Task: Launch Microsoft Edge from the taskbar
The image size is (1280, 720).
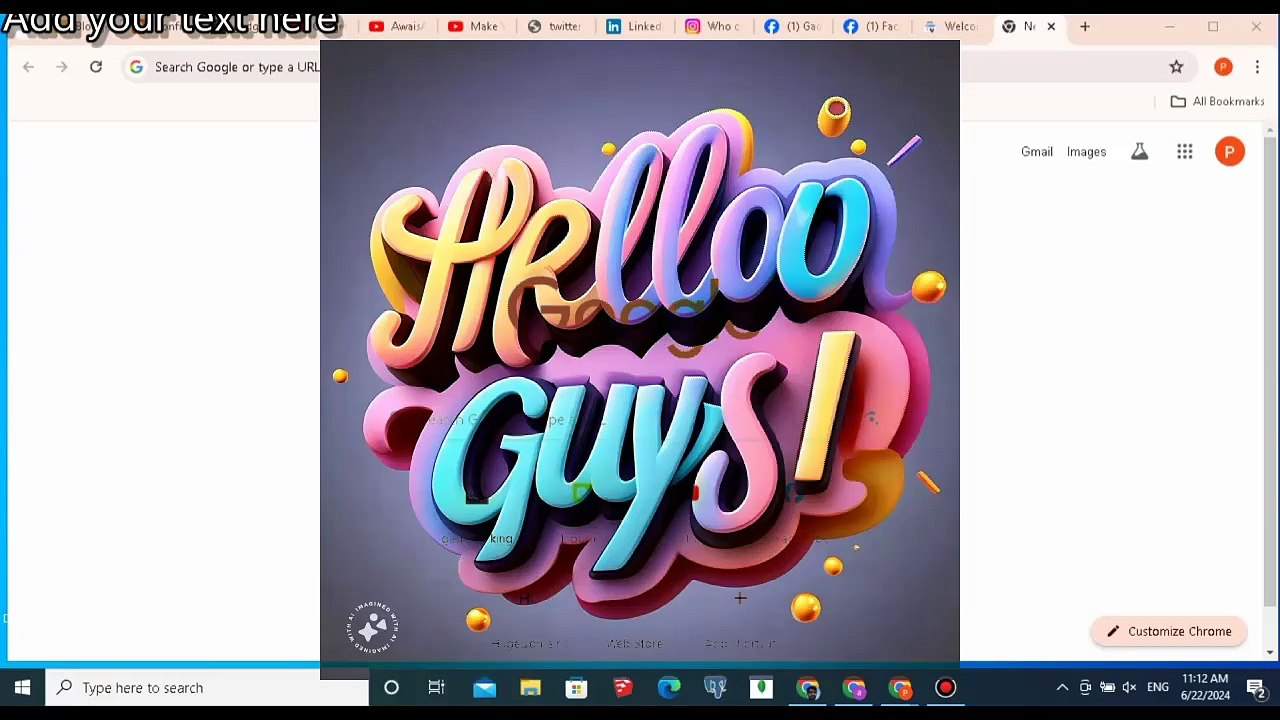Action: click(x=669, y=688)
